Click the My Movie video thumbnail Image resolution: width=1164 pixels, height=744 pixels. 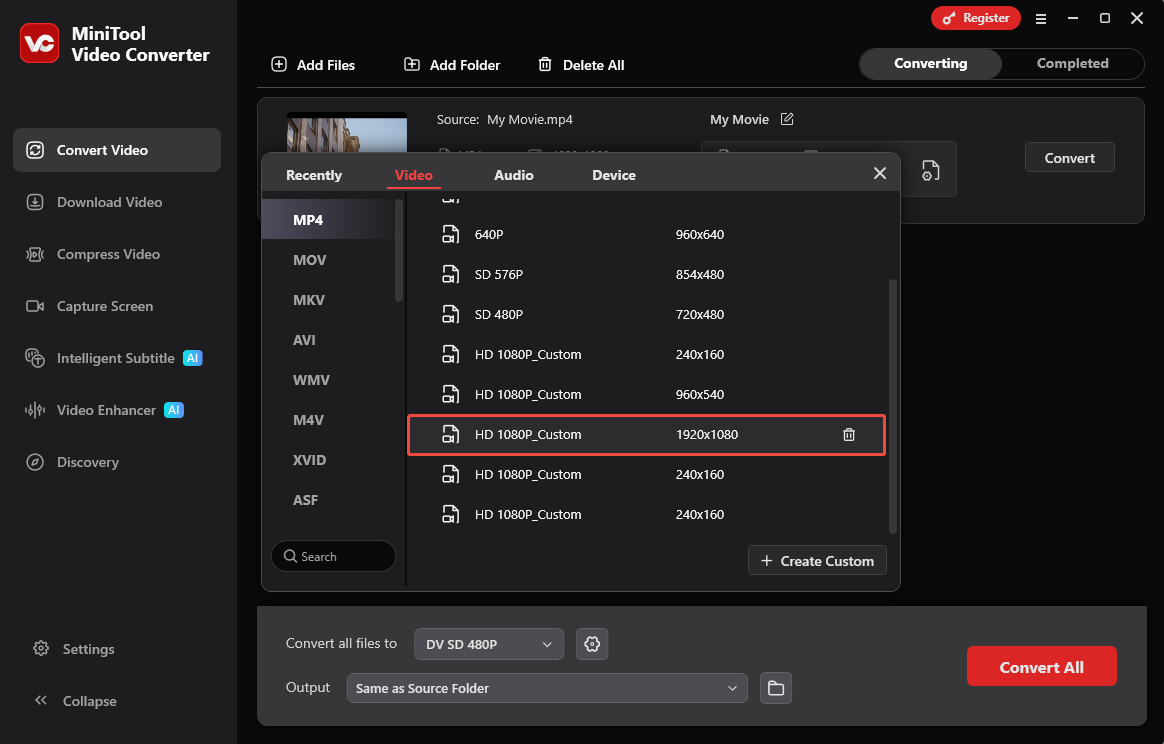(x=347, y=133)
